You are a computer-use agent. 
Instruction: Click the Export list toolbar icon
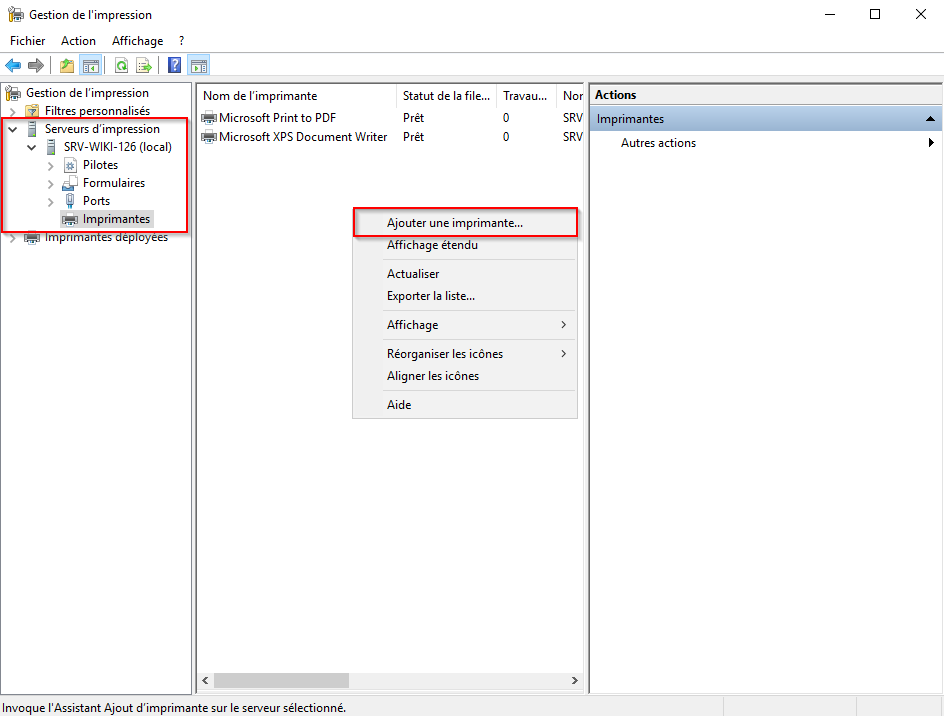point(144,65)
